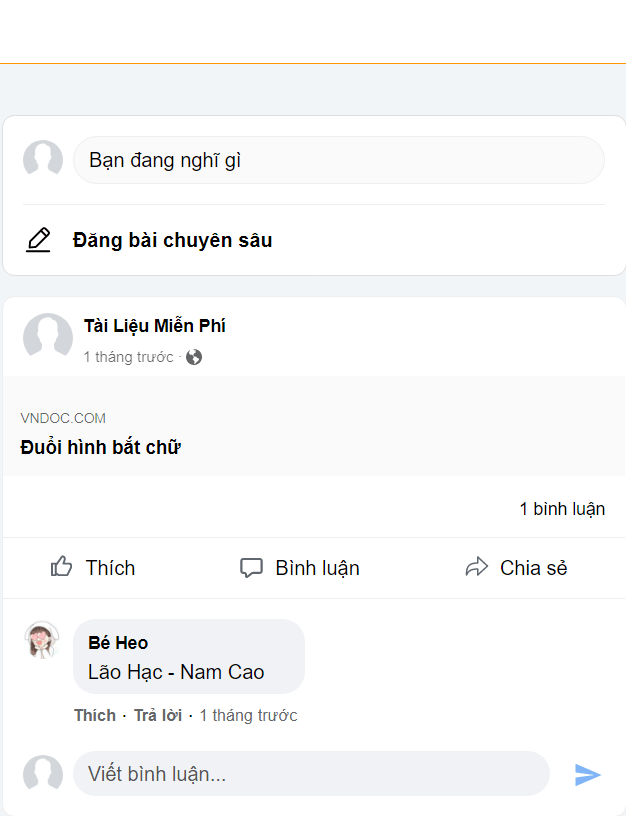
Task: Click the avatar next to Bạn đang nghĩ gì
Action: coord(42,159)
